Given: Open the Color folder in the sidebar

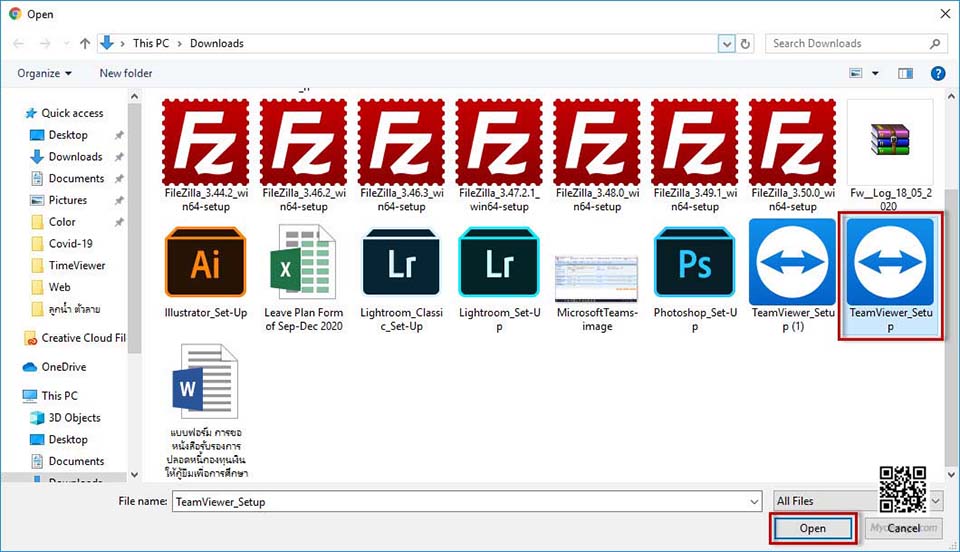Looking at the screenshot, I should [x=53, y=222].
